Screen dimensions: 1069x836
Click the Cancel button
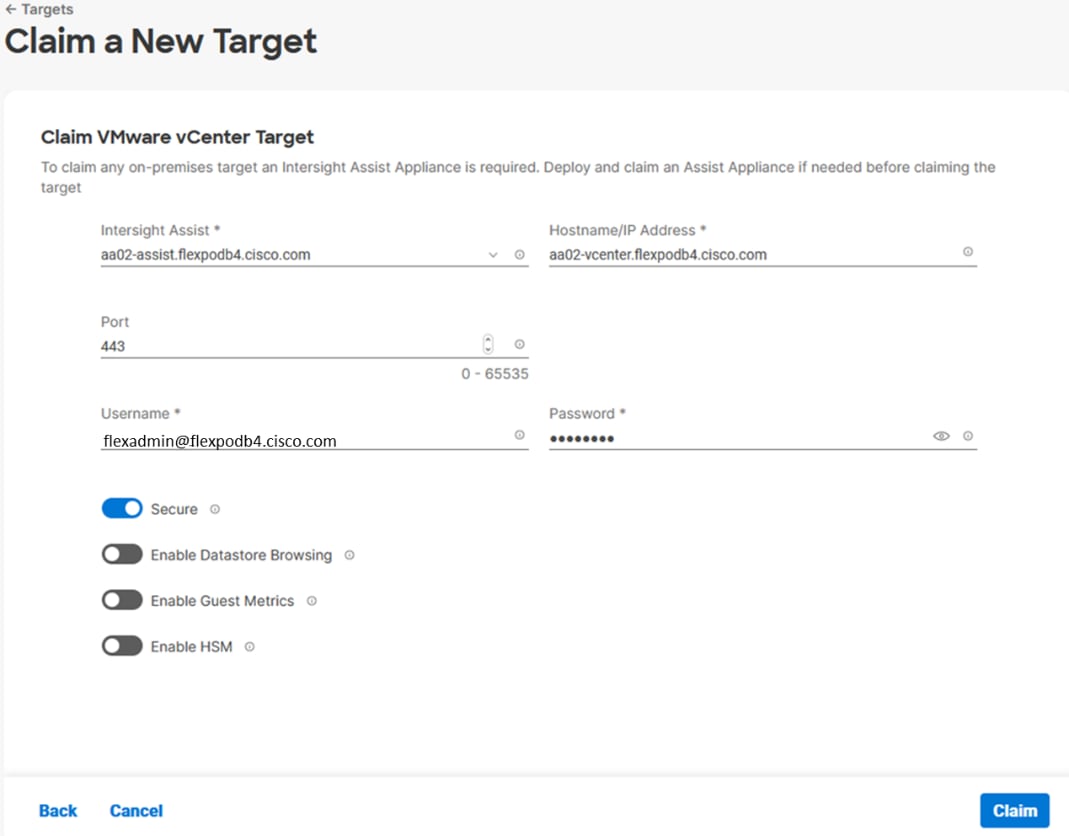coord(136,811)
